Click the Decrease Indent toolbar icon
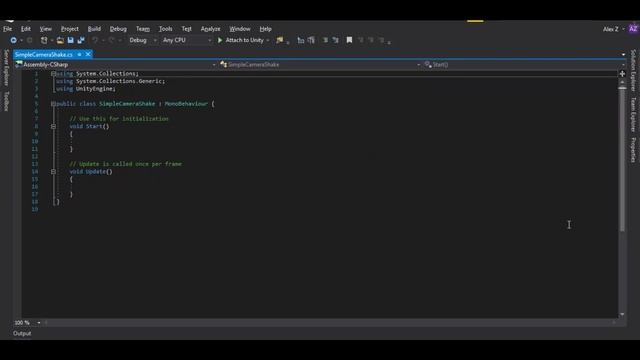Viewport: 640px width, 360px height. [301, 40]
